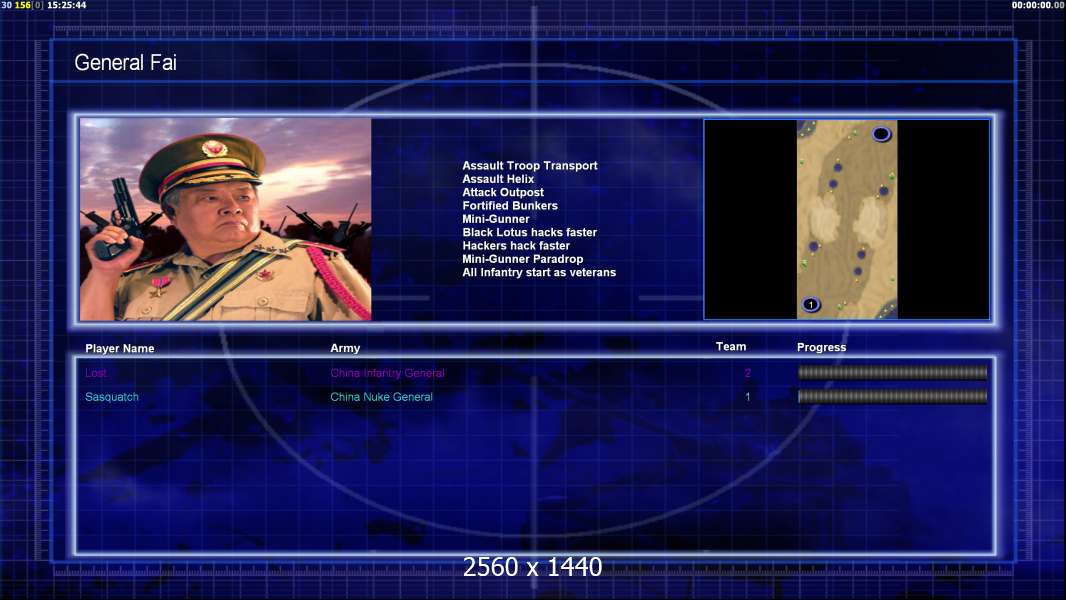Click the Team column header
The height and width of the screenshot is (600, 1066).
[731, 347]
